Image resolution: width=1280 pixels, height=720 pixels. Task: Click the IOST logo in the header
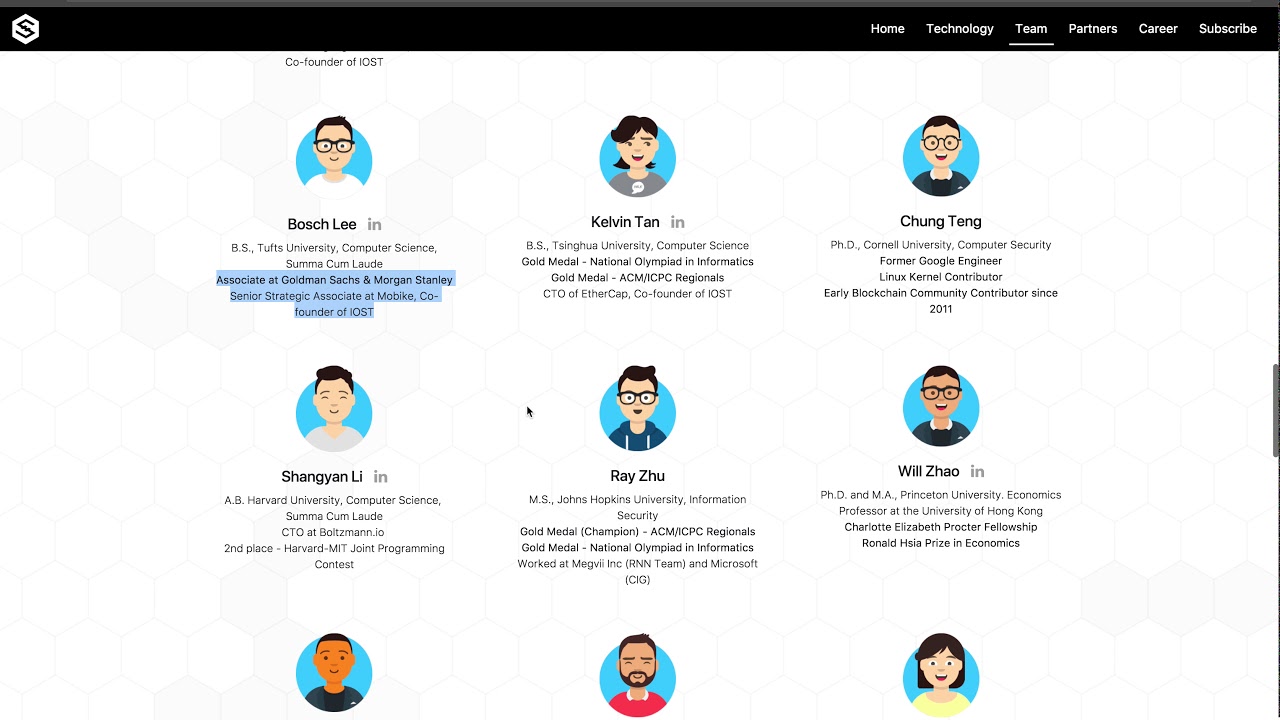coord(25,30)
